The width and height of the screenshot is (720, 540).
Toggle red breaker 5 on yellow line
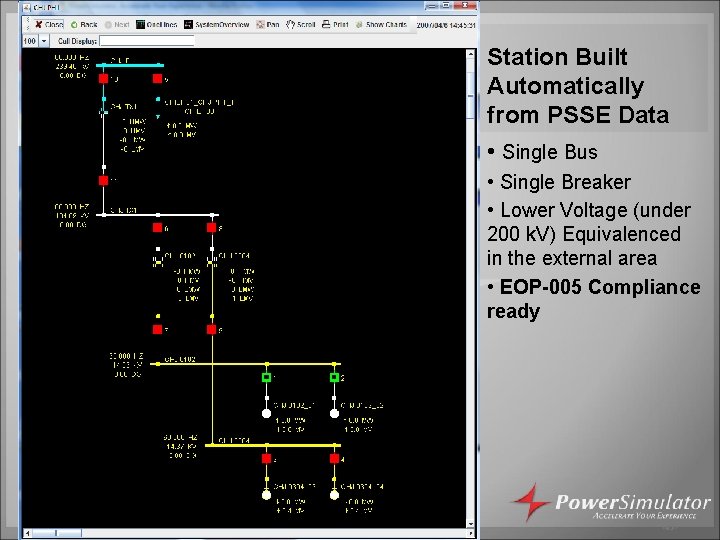[x=212, y=330]
